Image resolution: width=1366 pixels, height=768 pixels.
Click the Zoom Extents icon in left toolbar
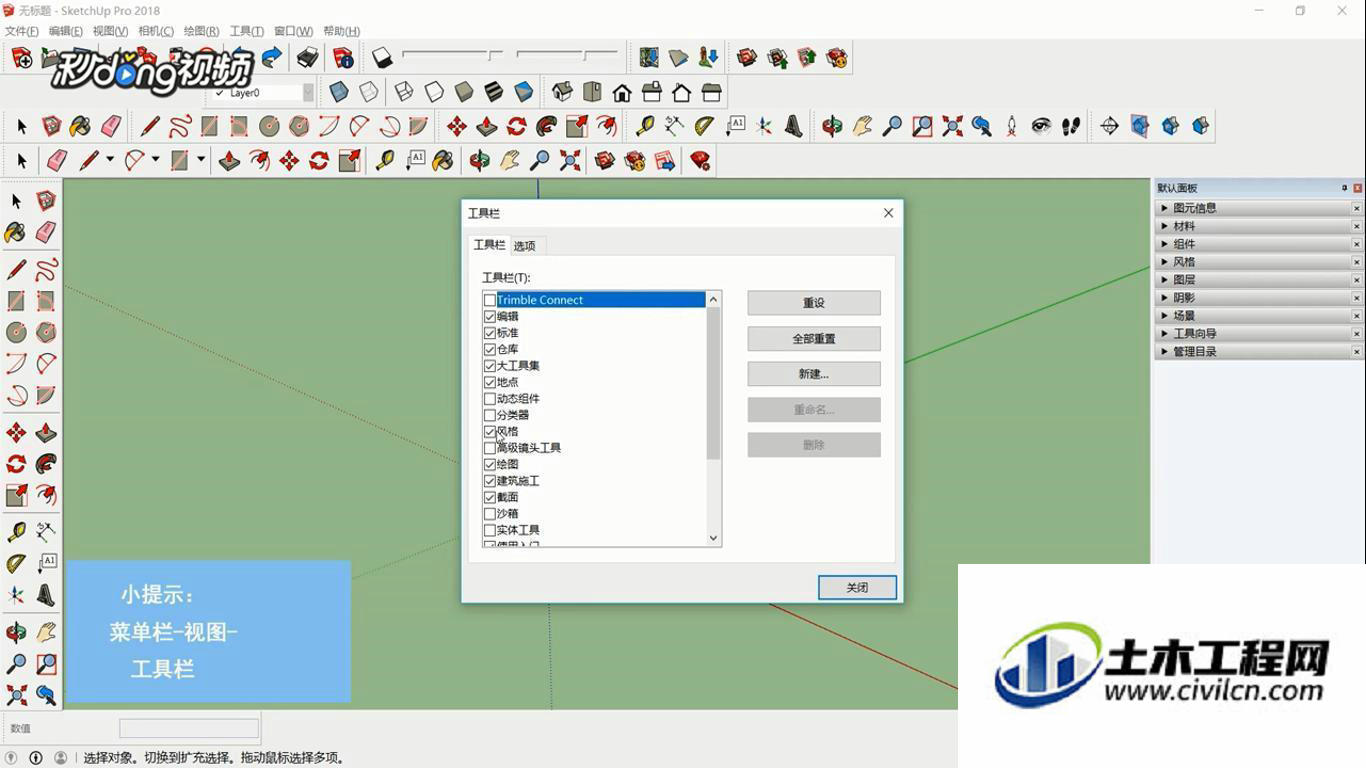click(x=16, y=694)
